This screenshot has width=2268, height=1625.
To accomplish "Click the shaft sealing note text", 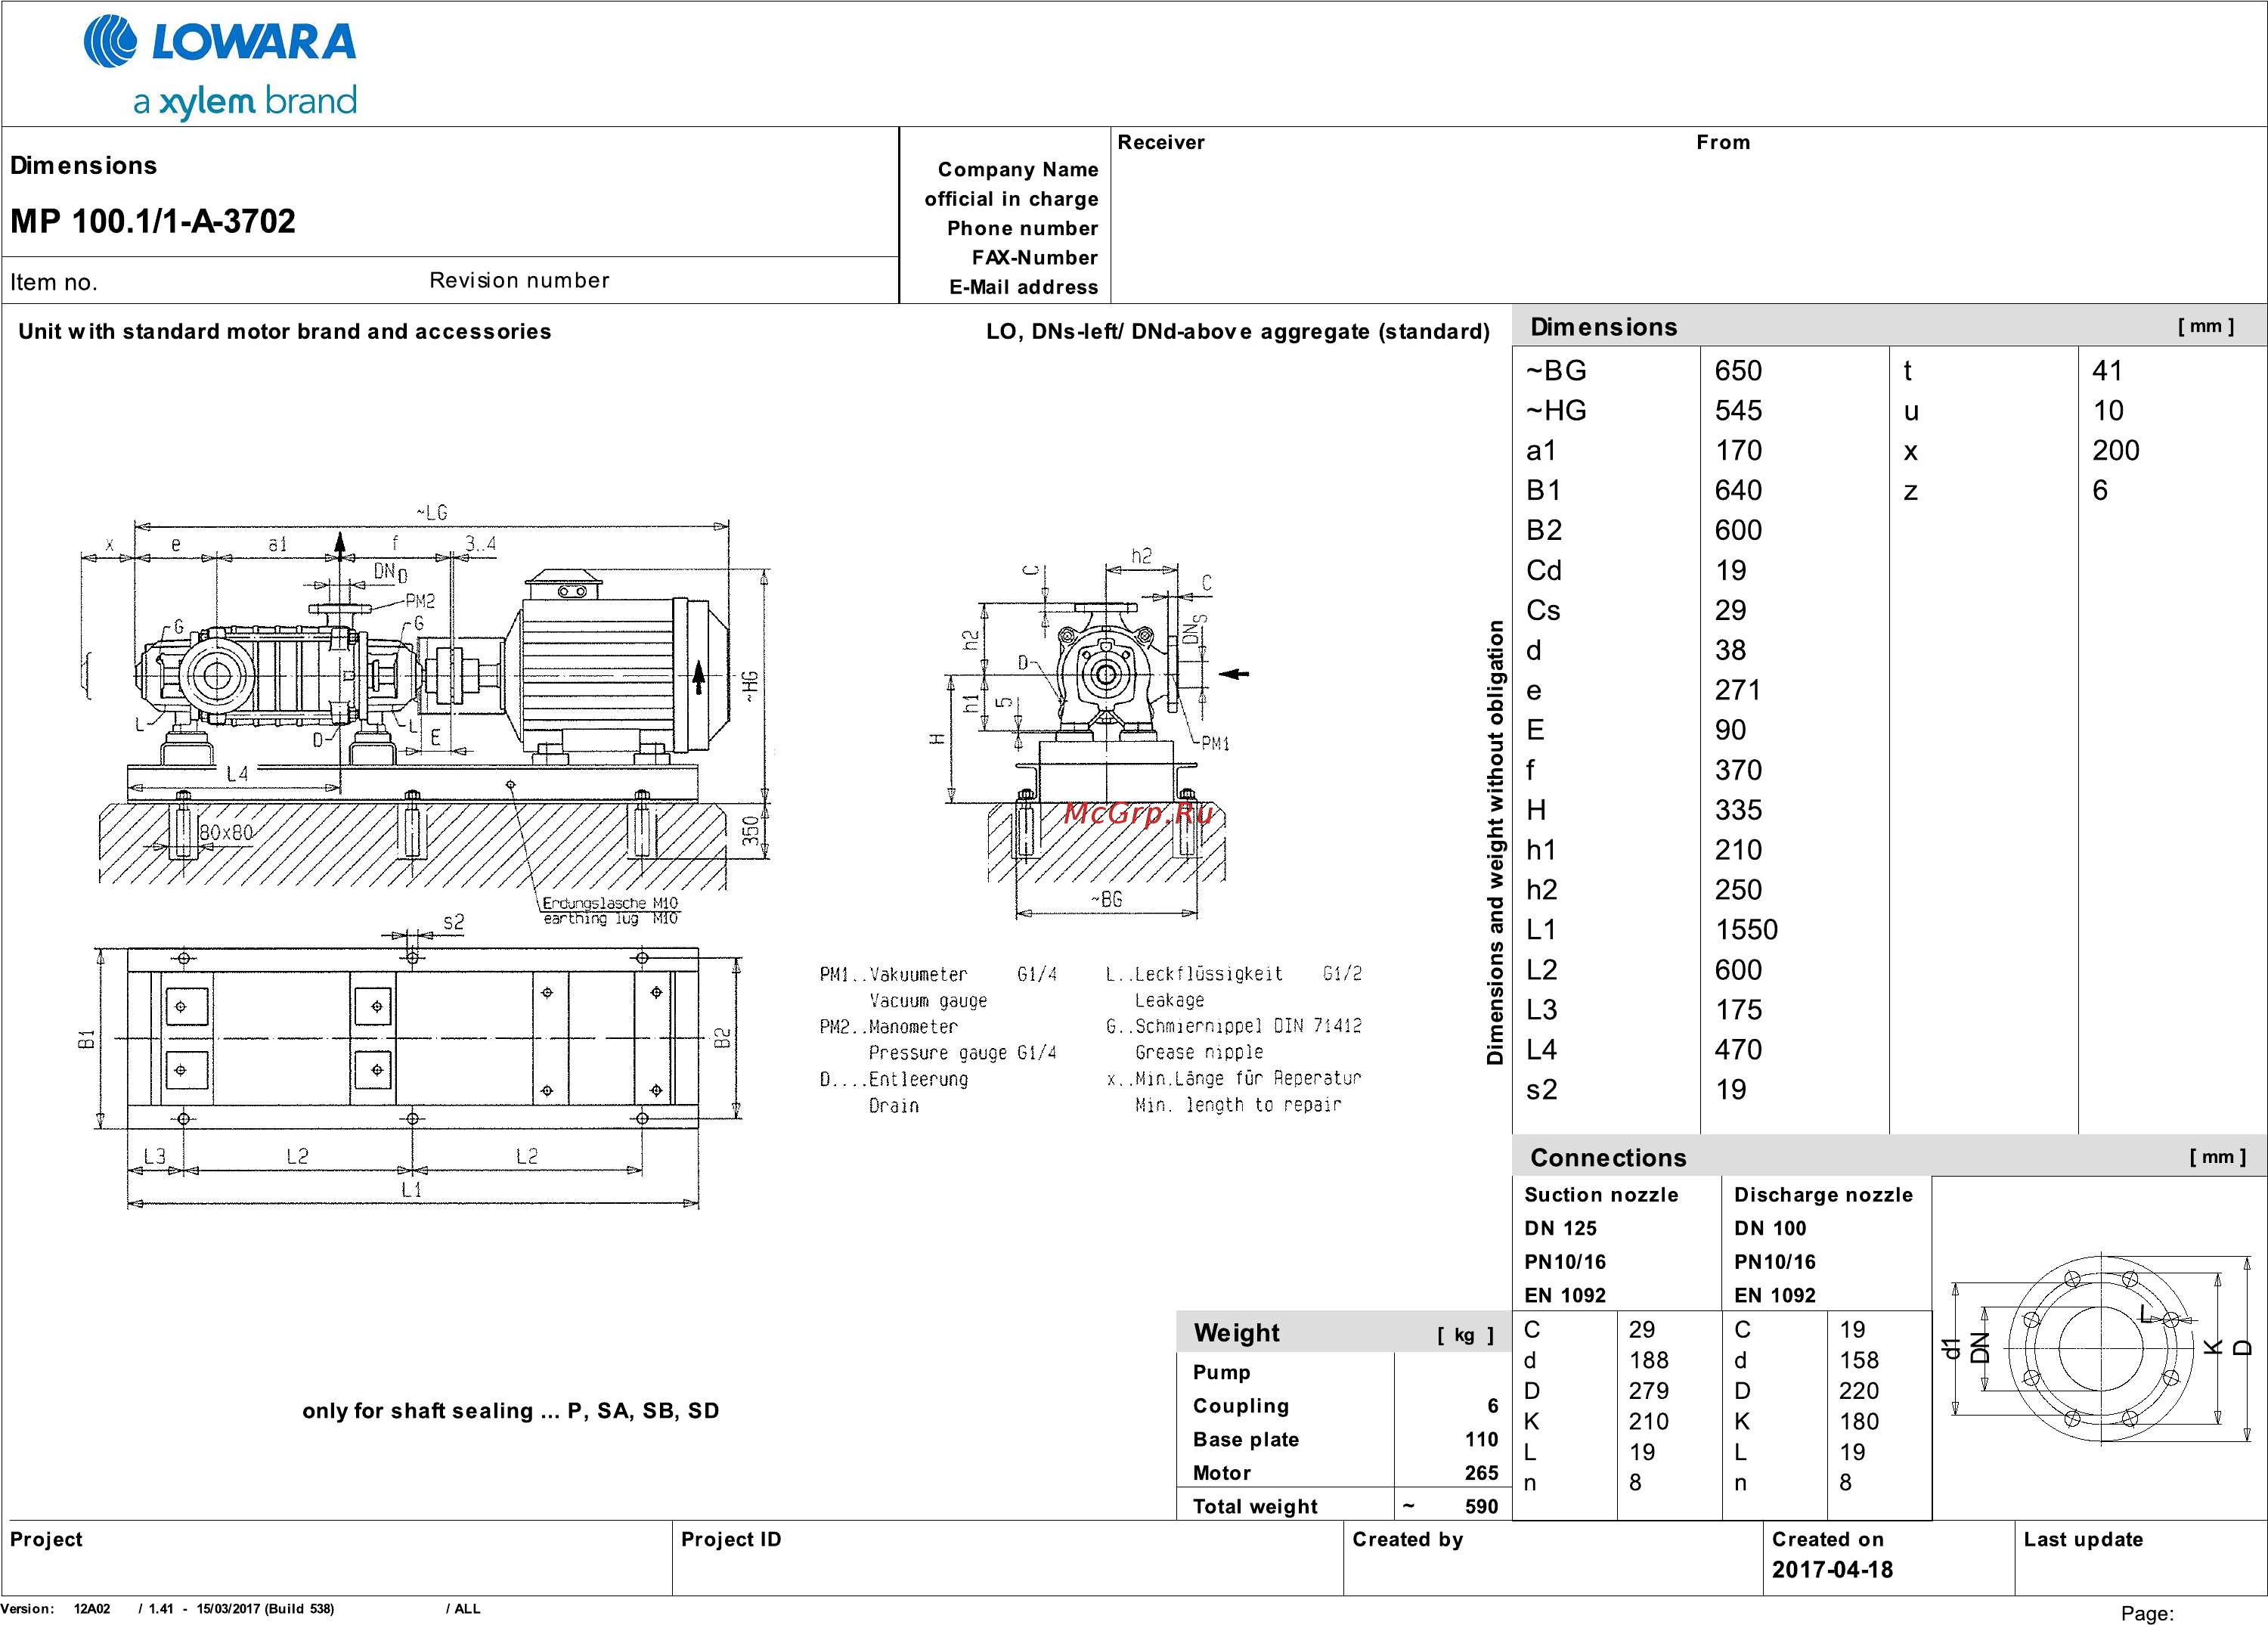I will click(511, 1411).
